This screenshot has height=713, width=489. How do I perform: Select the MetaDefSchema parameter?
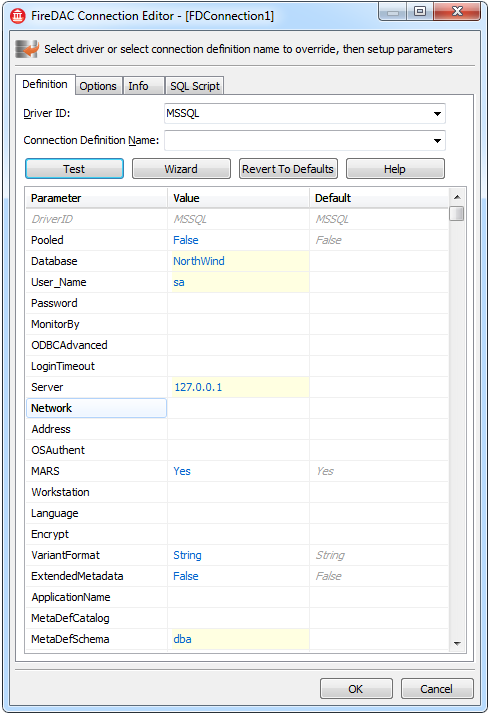click(x=96, y=639)
